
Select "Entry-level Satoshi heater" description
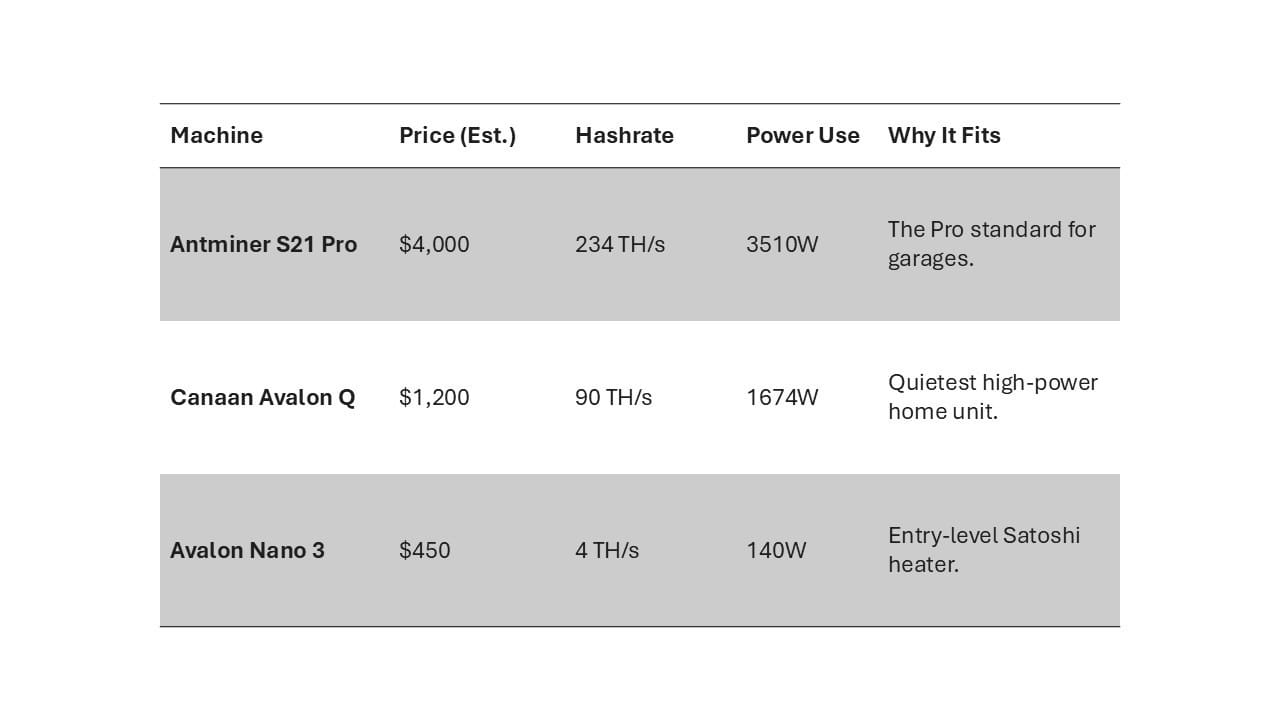pyautogui.click(x=984, y=550)
